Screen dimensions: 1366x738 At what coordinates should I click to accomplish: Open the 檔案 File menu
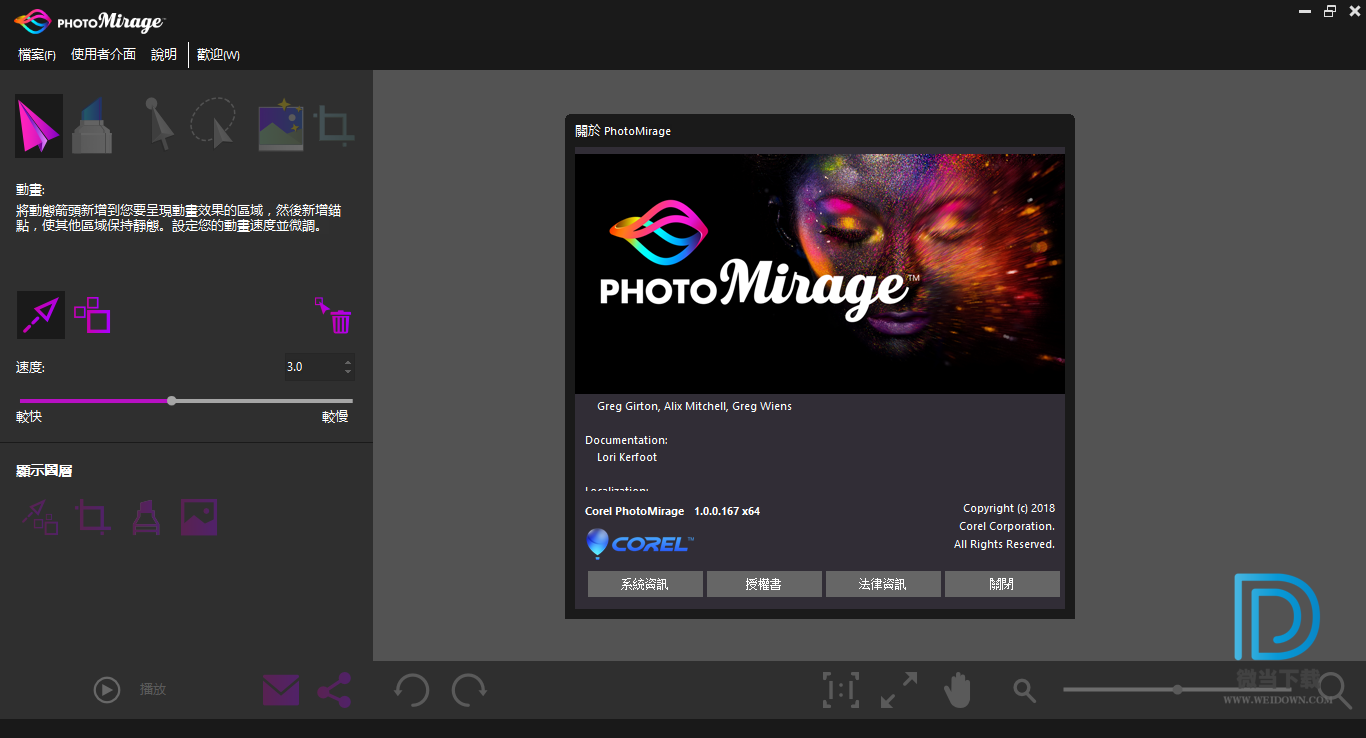click(x=37, y=54)
